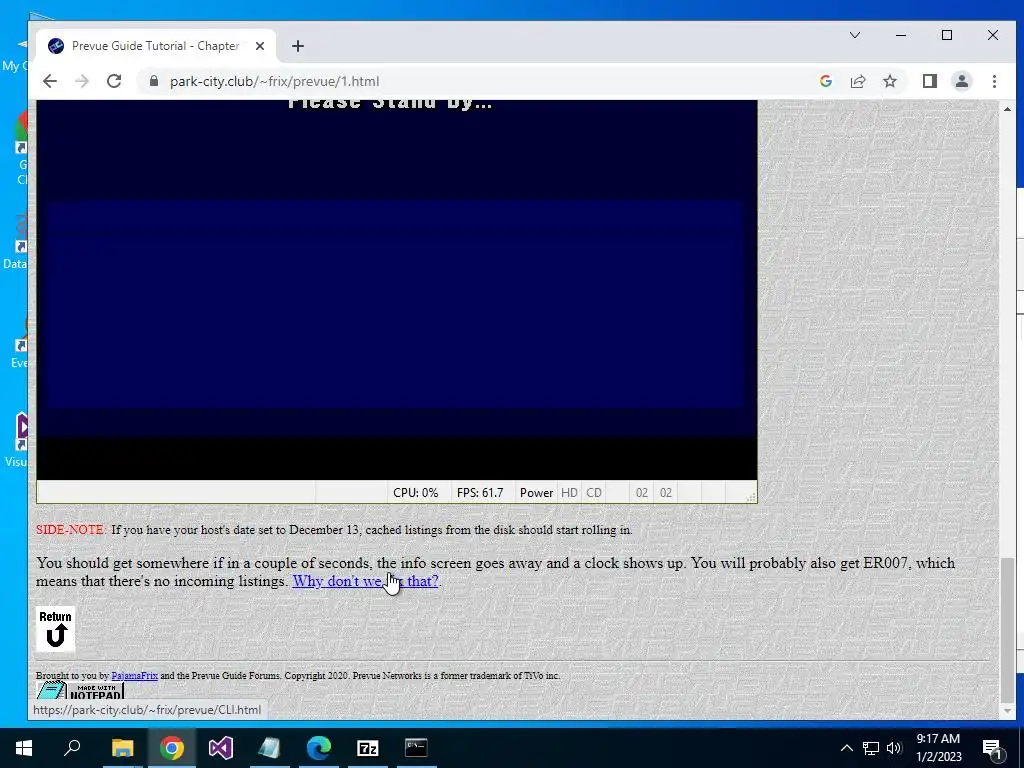1024x768 pixels.
Task: Close the Prevue Guide Tutorial tab
Action: [260, 46]
